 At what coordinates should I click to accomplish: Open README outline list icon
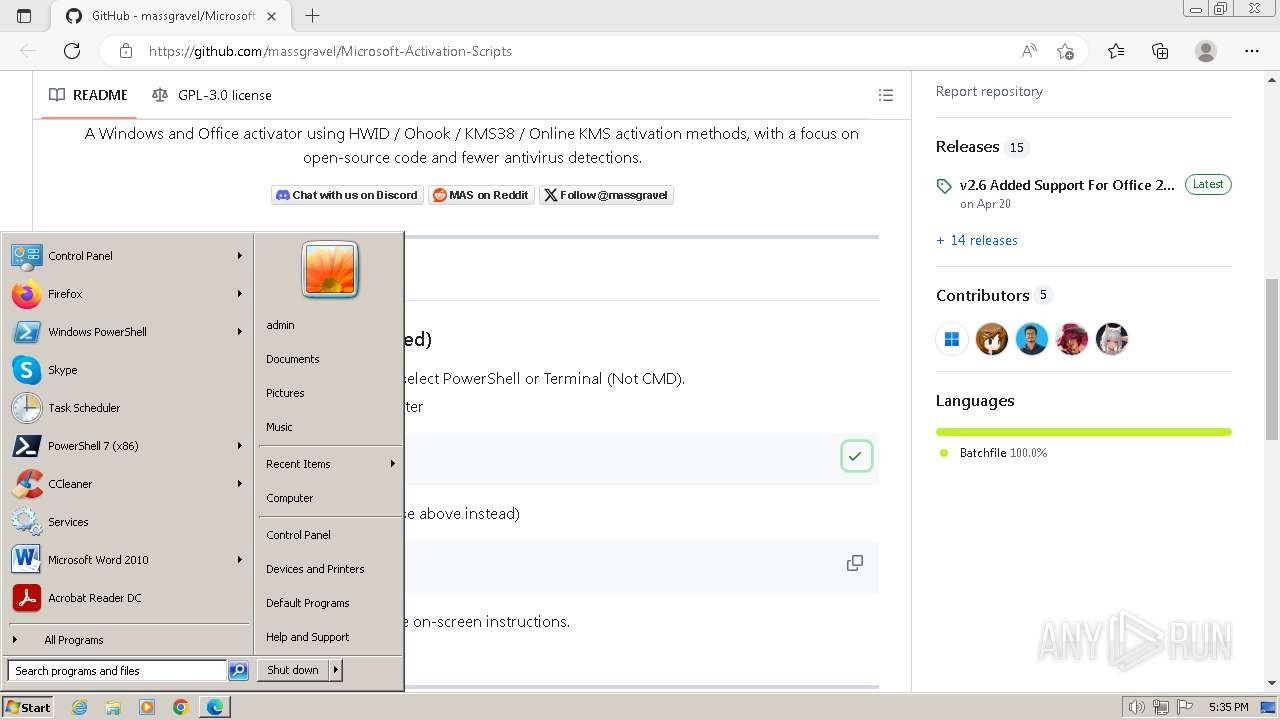[886, 95]
